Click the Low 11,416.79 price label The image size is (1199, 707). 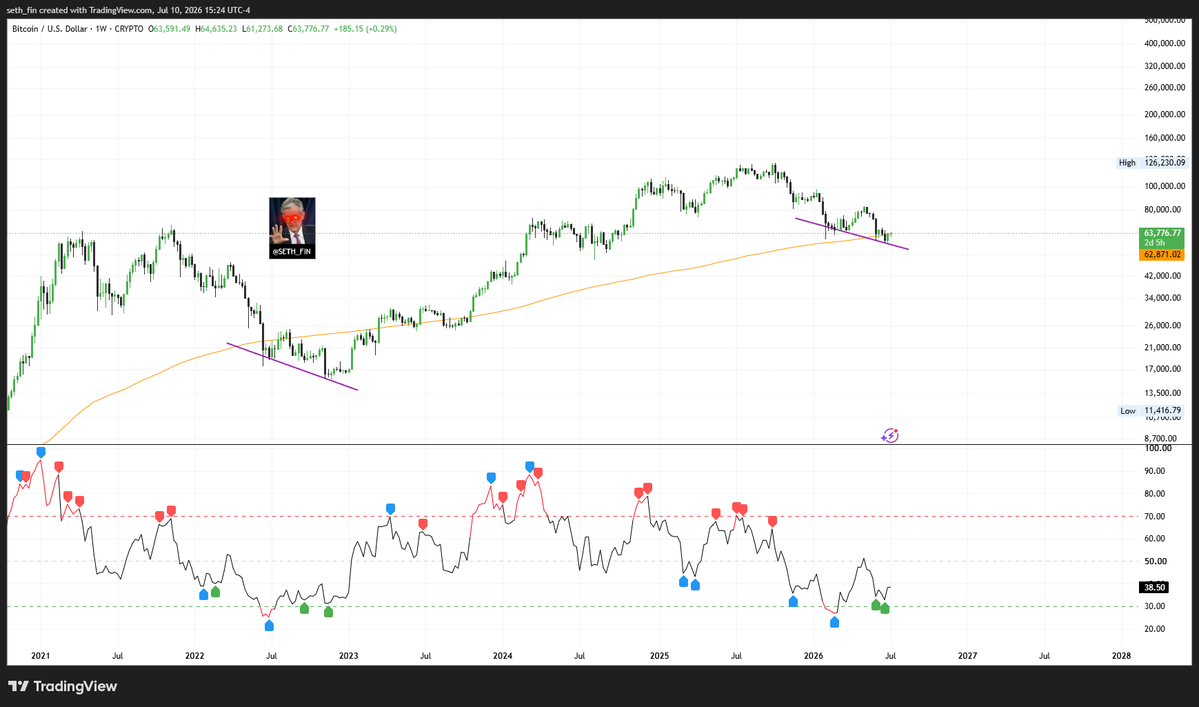1152,410
